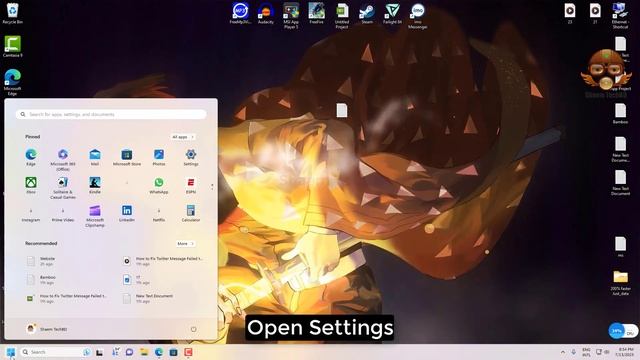This screenshot has height=360, width=640.
Task: Launch LinkedIn from pinned apps
Action: 127,213
